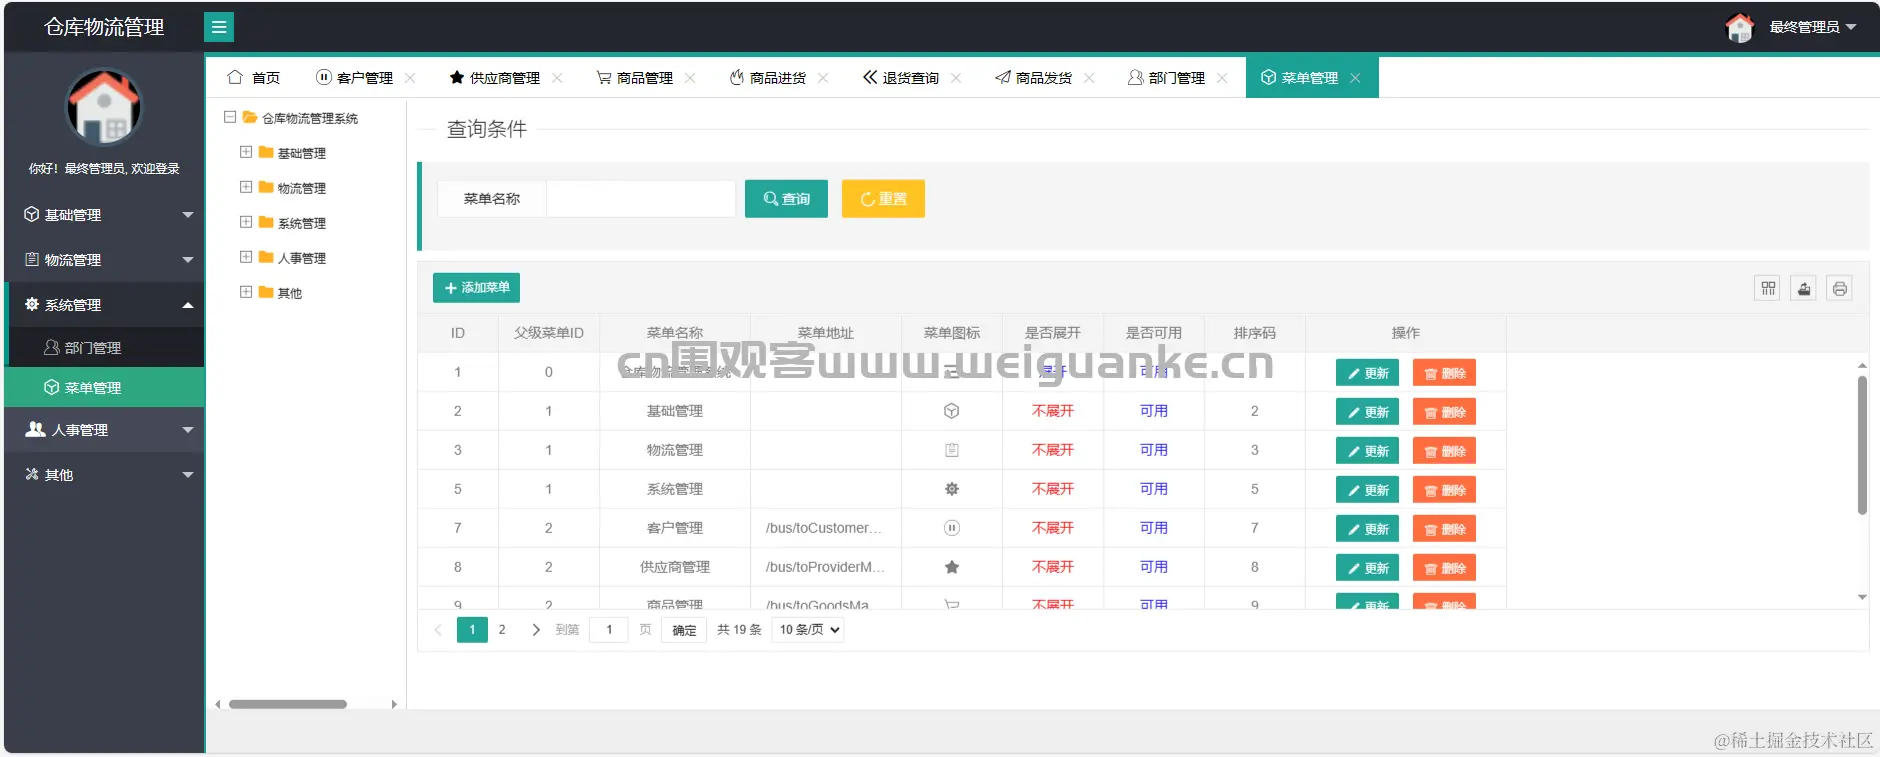Image resolution: width=1880 pixels, height=757 pixels.
Task: Click 删除 for the 供应商管理 row
Action: [1444, 568]
